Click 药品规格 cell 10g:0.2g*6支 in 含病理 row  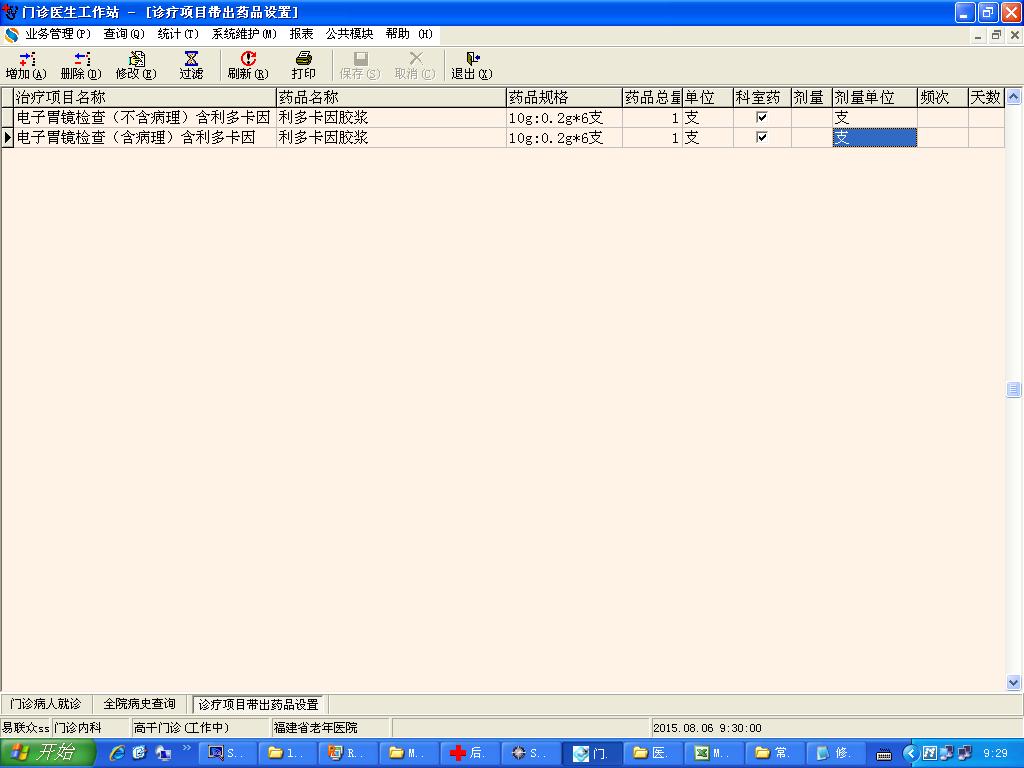click(x=564, y=137)
